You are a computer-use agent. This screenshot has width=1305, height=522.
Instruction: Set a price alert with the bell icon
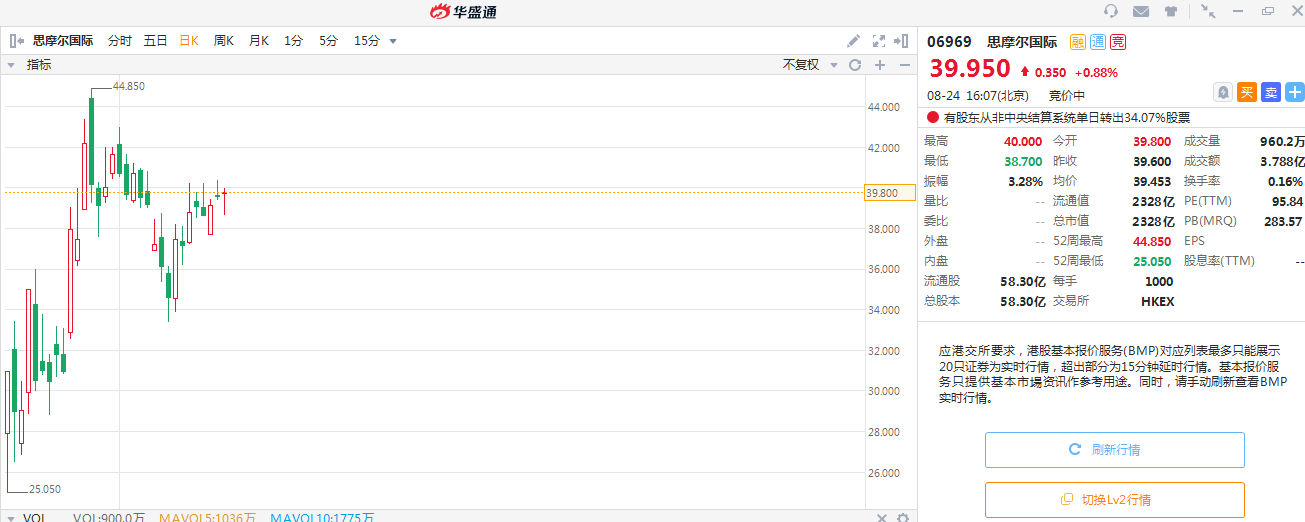pyautogui.click(x=1222, y=92)
